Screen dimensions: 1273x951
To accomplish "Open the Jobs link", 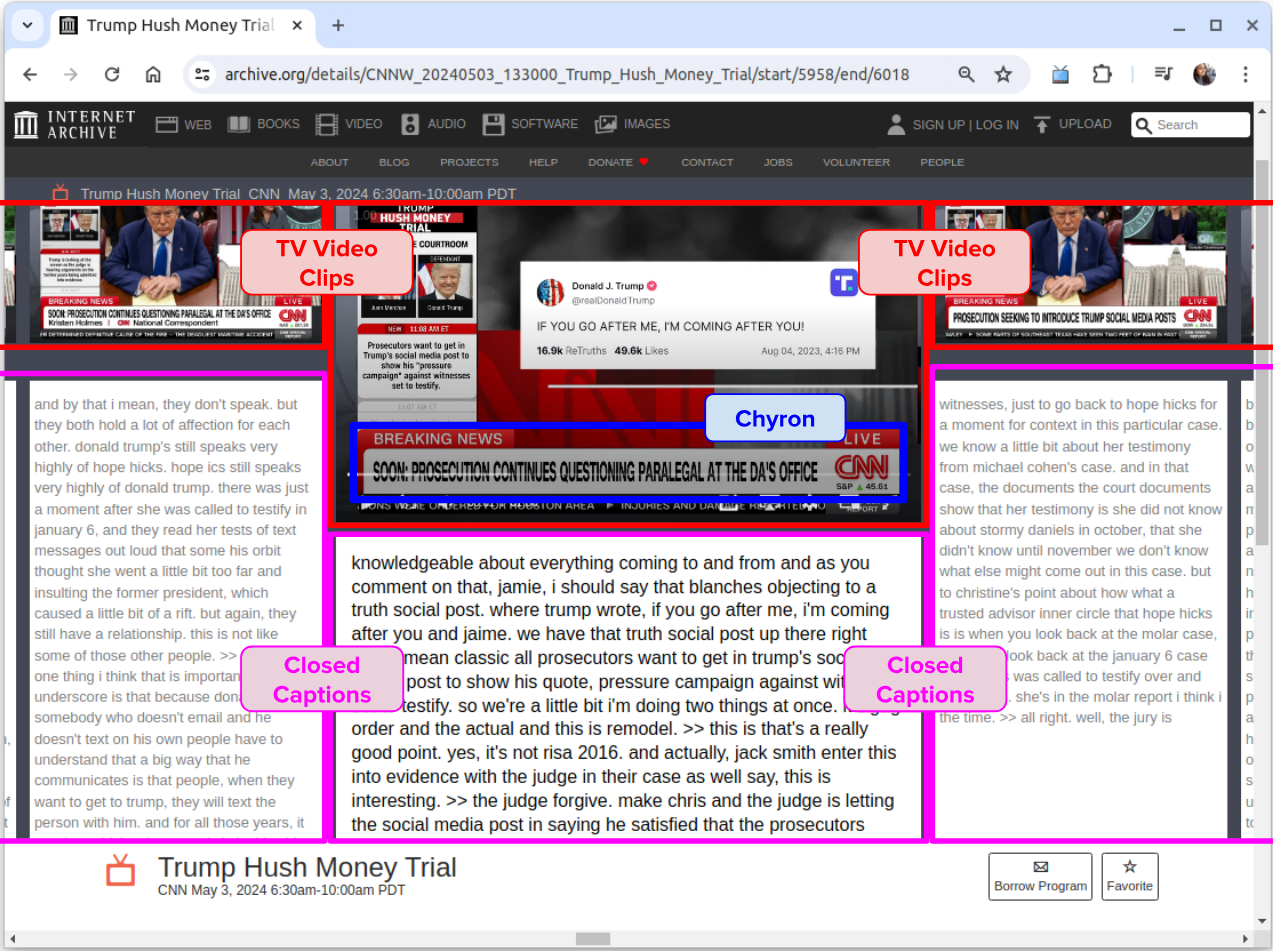I will point(778,162).
